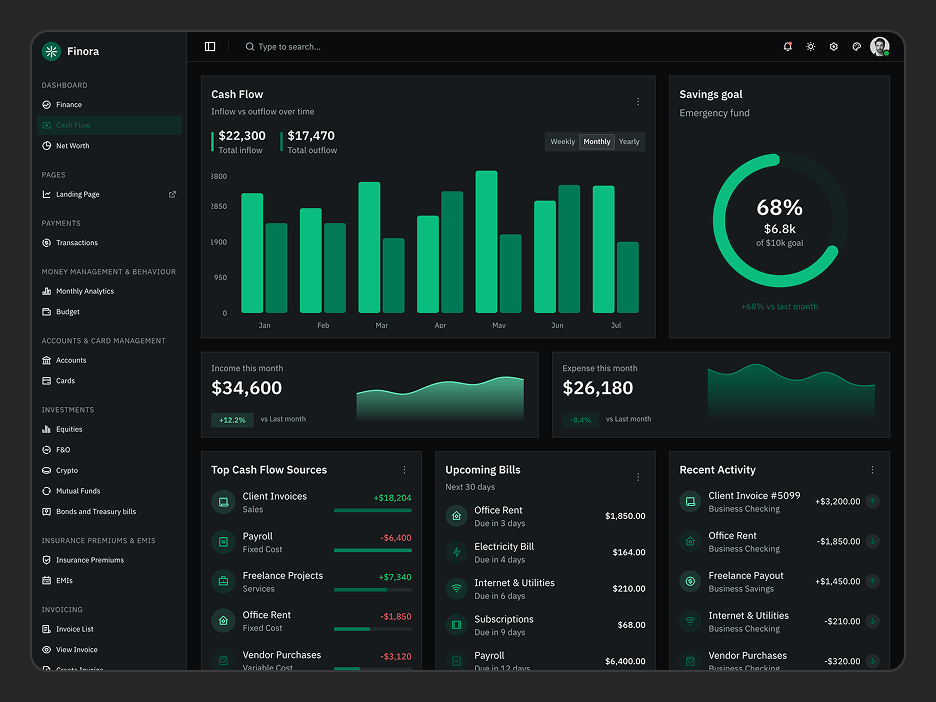This screenshot has height=702, width=936.
Task: Click the Freelance Payout dollar icon
Action: tap(691, 581)
